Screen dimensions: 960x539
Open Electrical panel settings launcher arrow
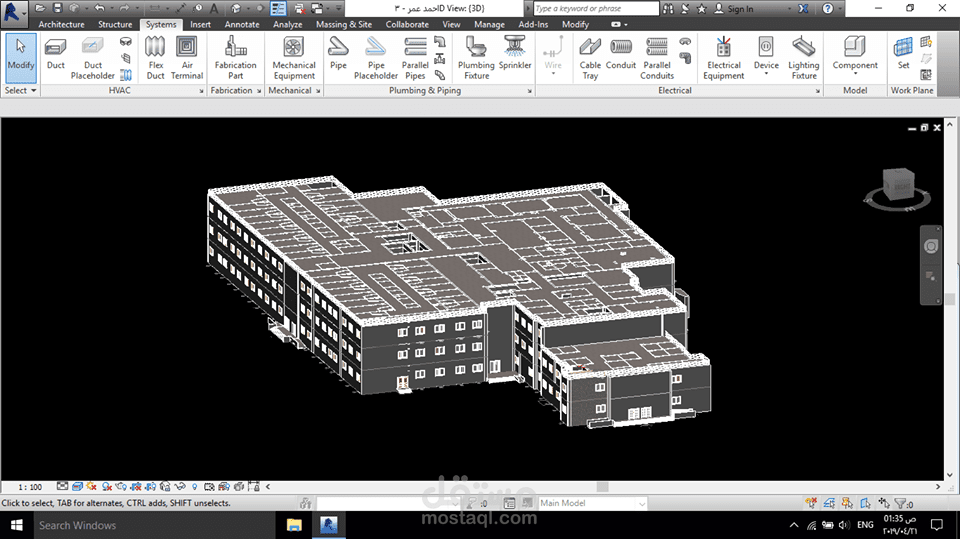[x=817, y=91]
